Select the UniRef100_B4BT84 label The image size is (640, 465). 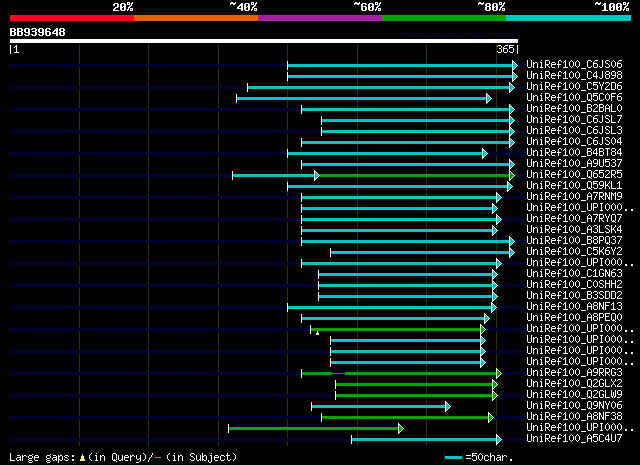point(574,153)
